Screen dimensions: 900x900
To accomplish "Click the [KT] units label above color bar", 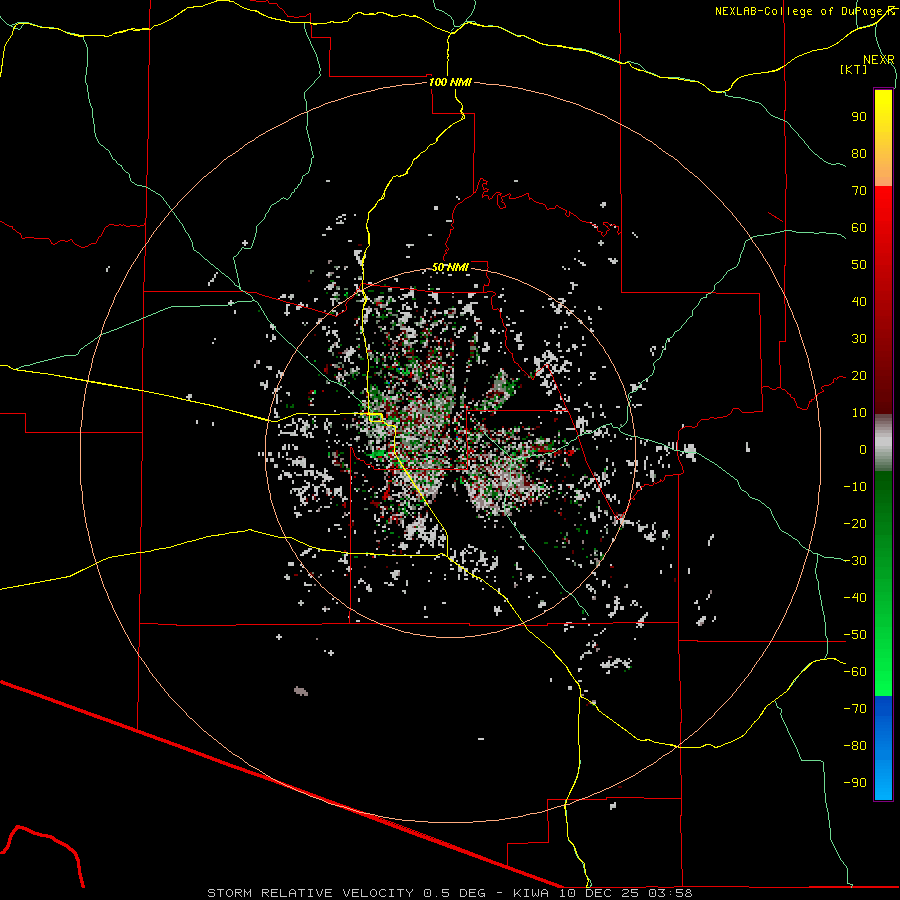I will (854, 69).
